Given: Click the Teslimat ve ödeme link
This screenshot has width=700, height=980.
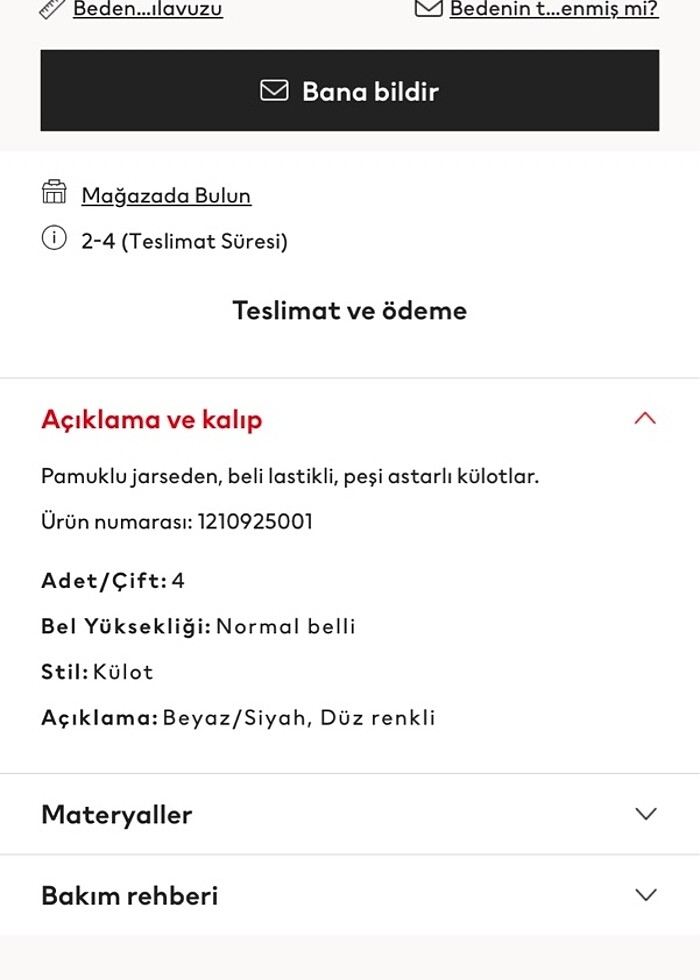Looking at the screenshot, I should tap(349, 311).
